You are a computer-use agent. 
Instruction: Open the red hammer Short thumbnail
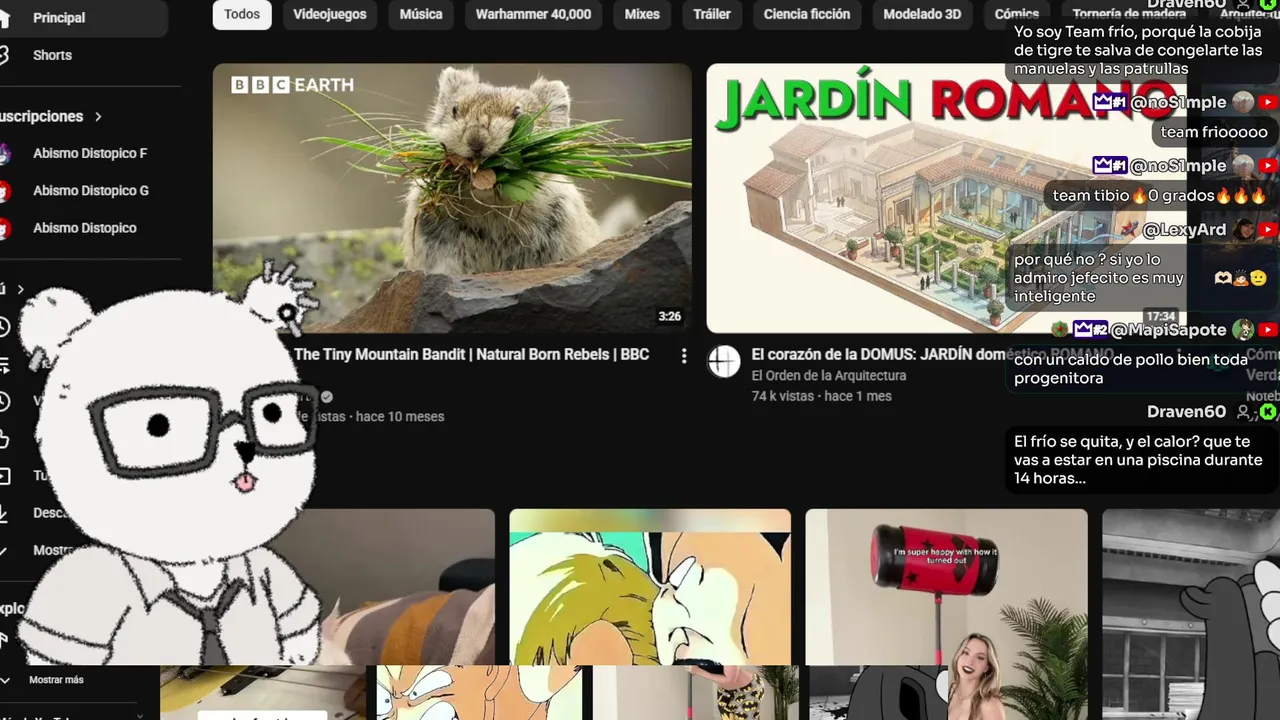pyautogui.click(x=946, y=587)
